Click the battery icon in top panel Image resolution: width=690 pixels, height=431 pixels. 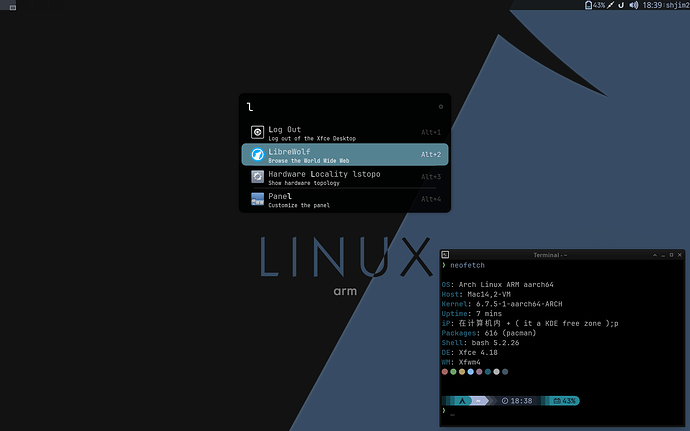[x=588, y=5]
